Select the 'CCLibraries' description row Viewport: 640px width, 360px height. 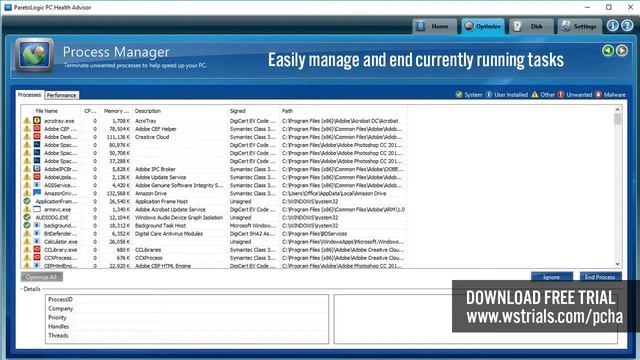(214, 249)
